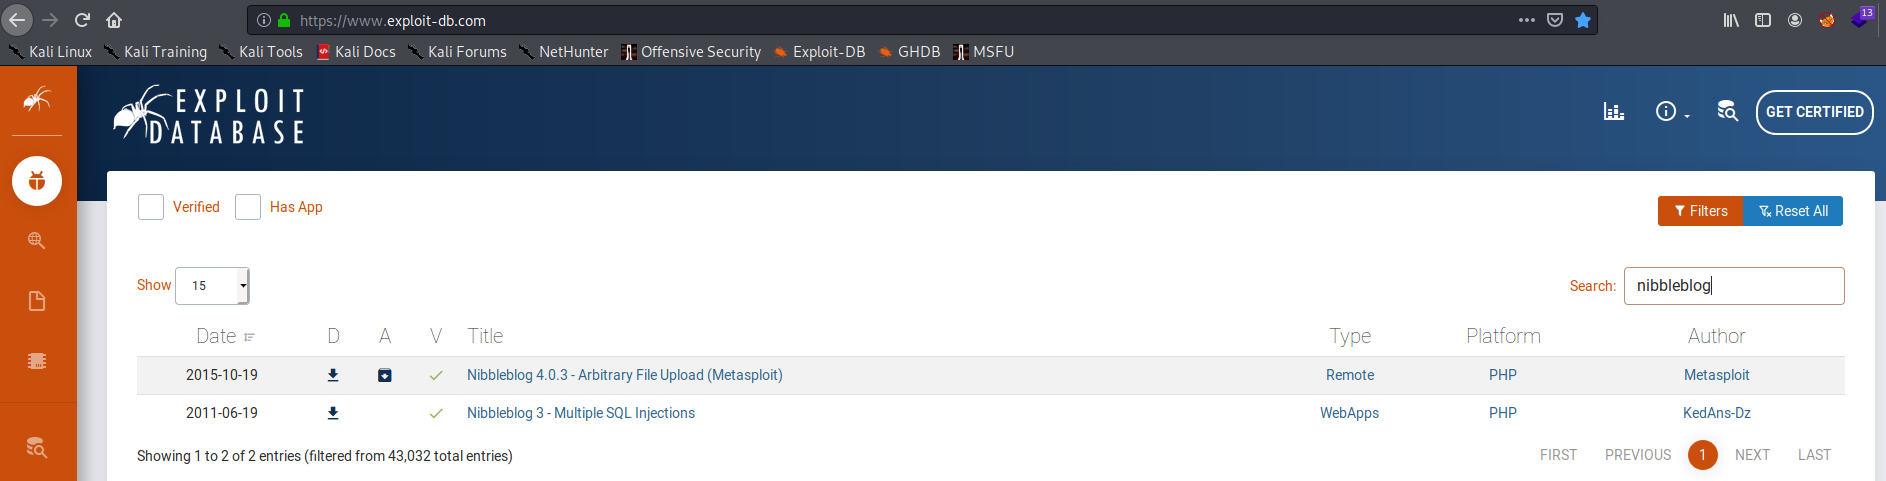Open Nibbleblog 4.0.3 Arbitrary File Upload link
The image size is (1886, 481).
point(624,375)
